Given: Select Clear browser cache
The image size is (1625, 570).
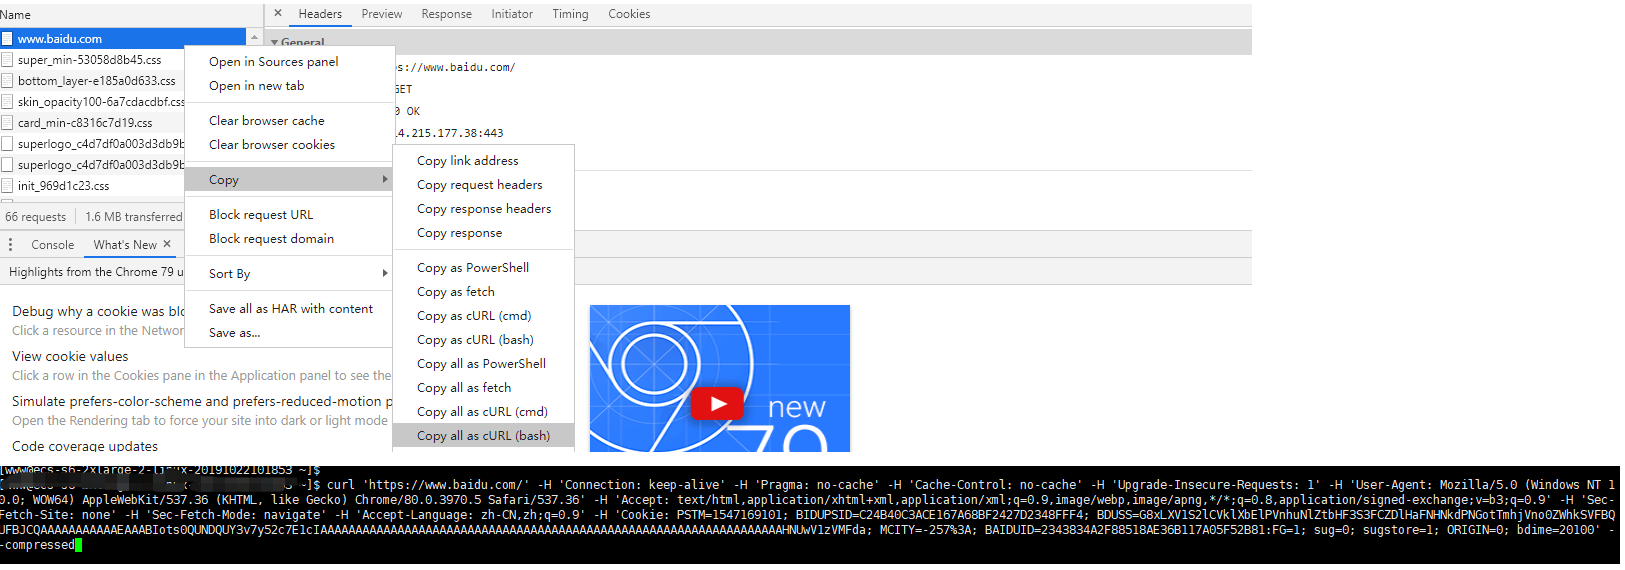Looking at the screenshot, I should pyautogui.click(x=267, y=121).
